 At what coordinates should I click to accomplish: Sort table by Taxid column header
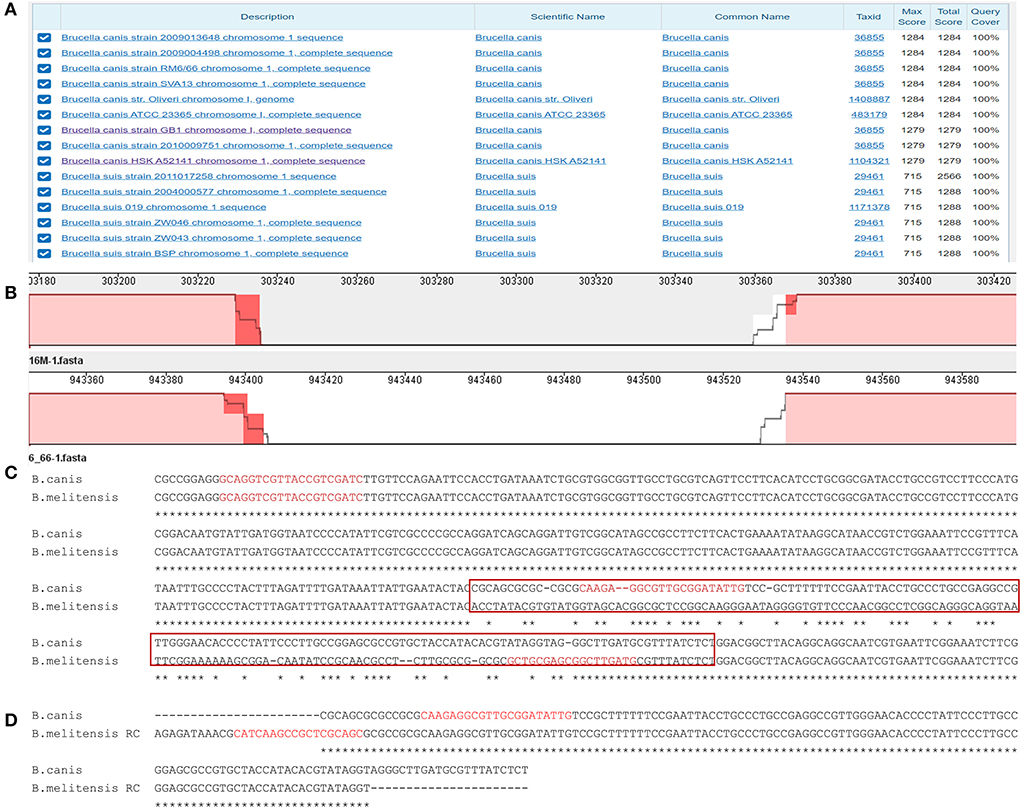869,17
